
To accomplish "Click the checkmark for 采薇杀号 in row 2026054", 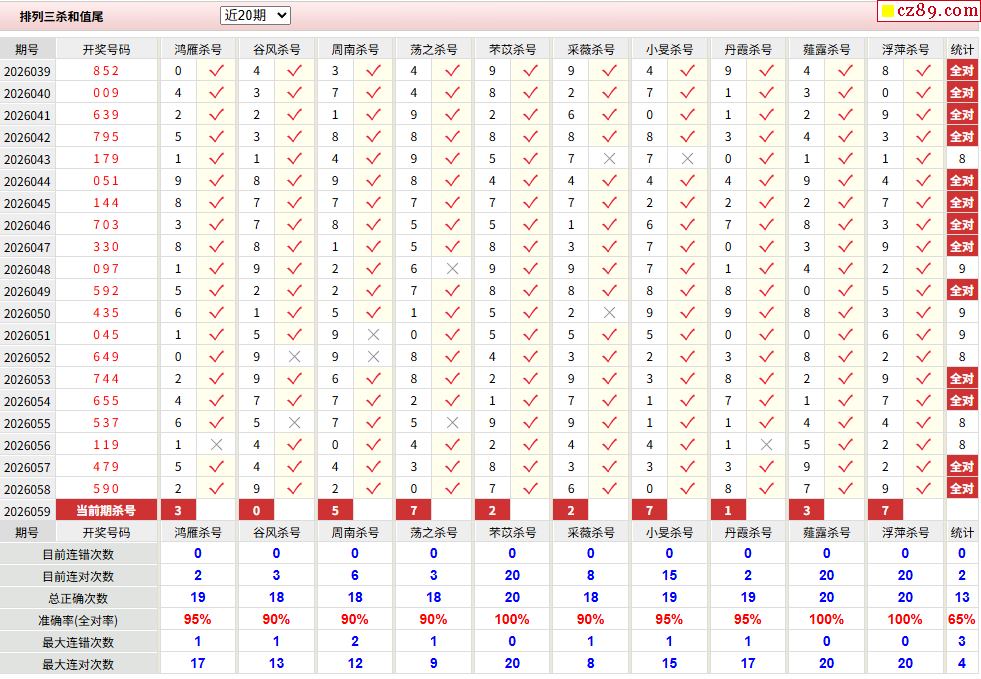I will 609,401.
